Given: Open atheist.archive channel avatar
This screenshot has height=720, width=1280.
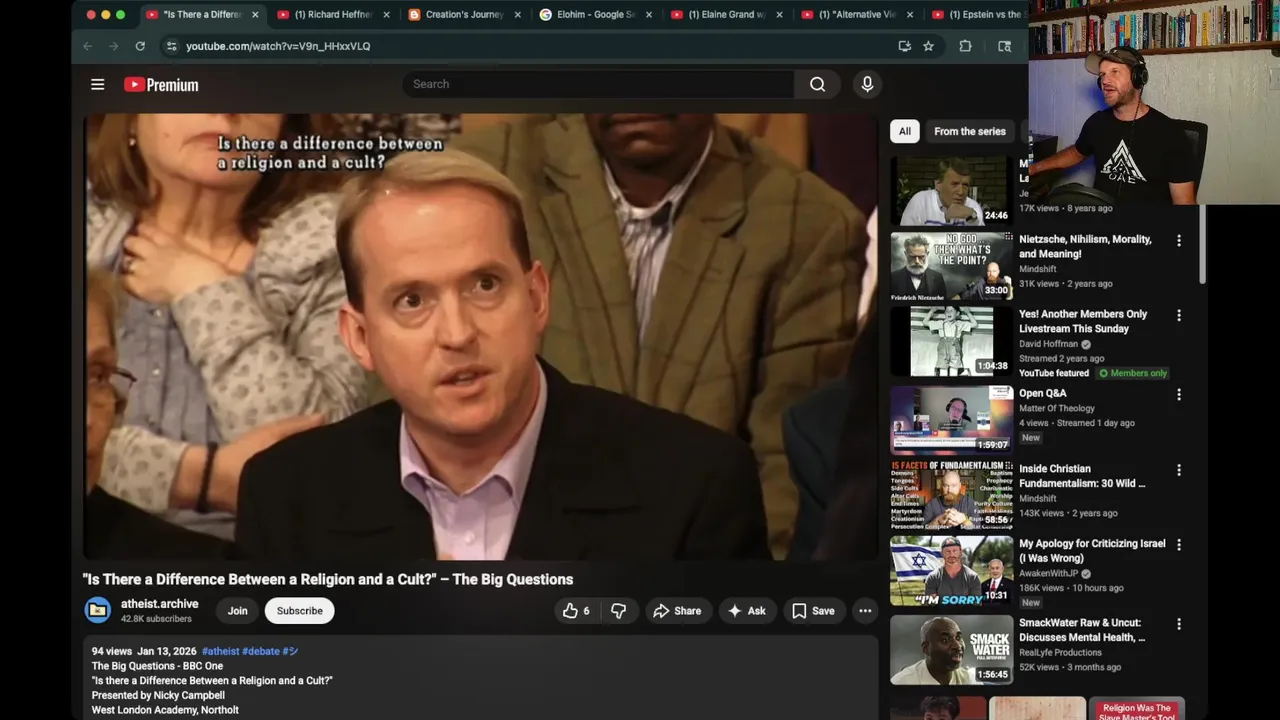Looking at the screenshot, I should [97, 611].
